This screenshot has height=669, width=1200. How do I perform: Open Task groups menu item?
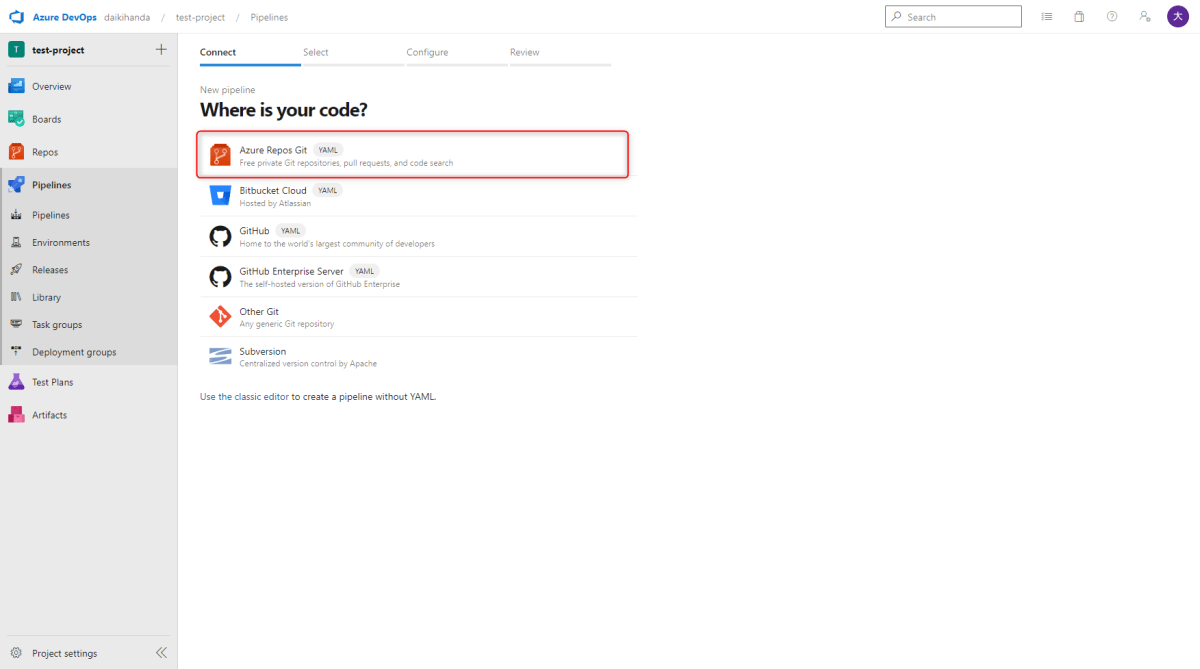tap(89, 324)
